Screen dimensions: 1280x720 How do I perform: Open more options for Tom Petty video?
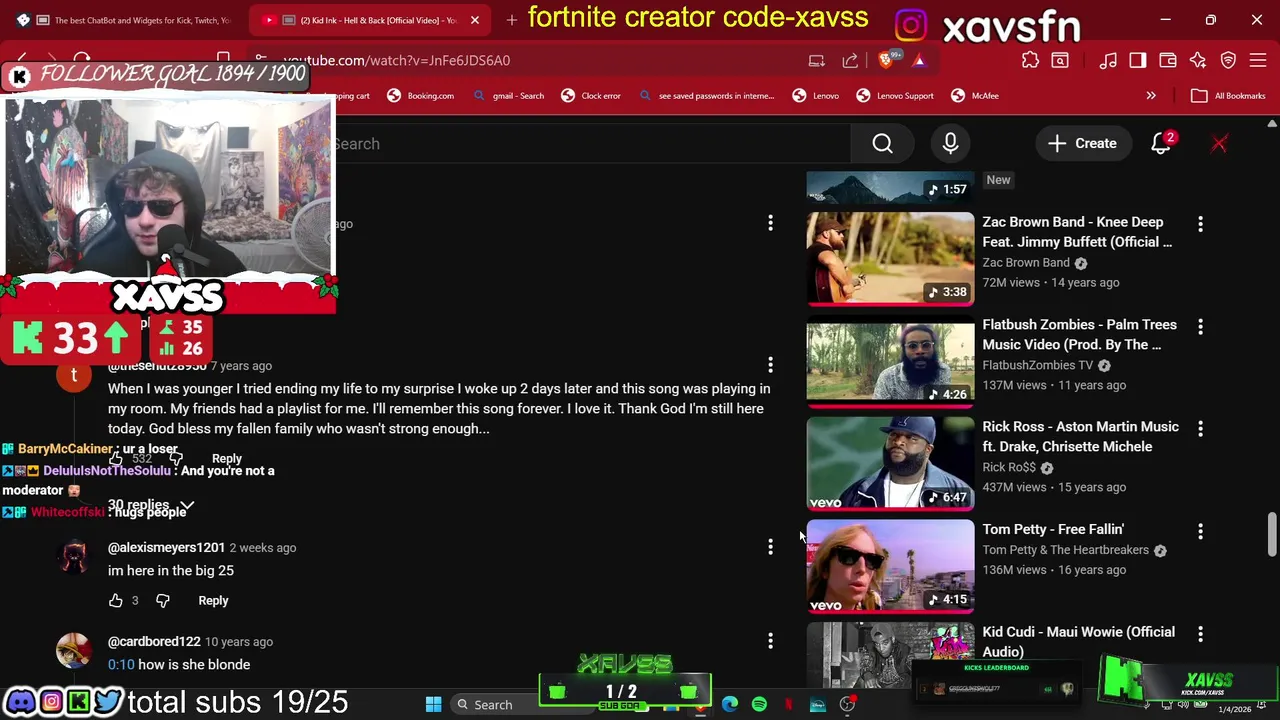click(1200, 531)
